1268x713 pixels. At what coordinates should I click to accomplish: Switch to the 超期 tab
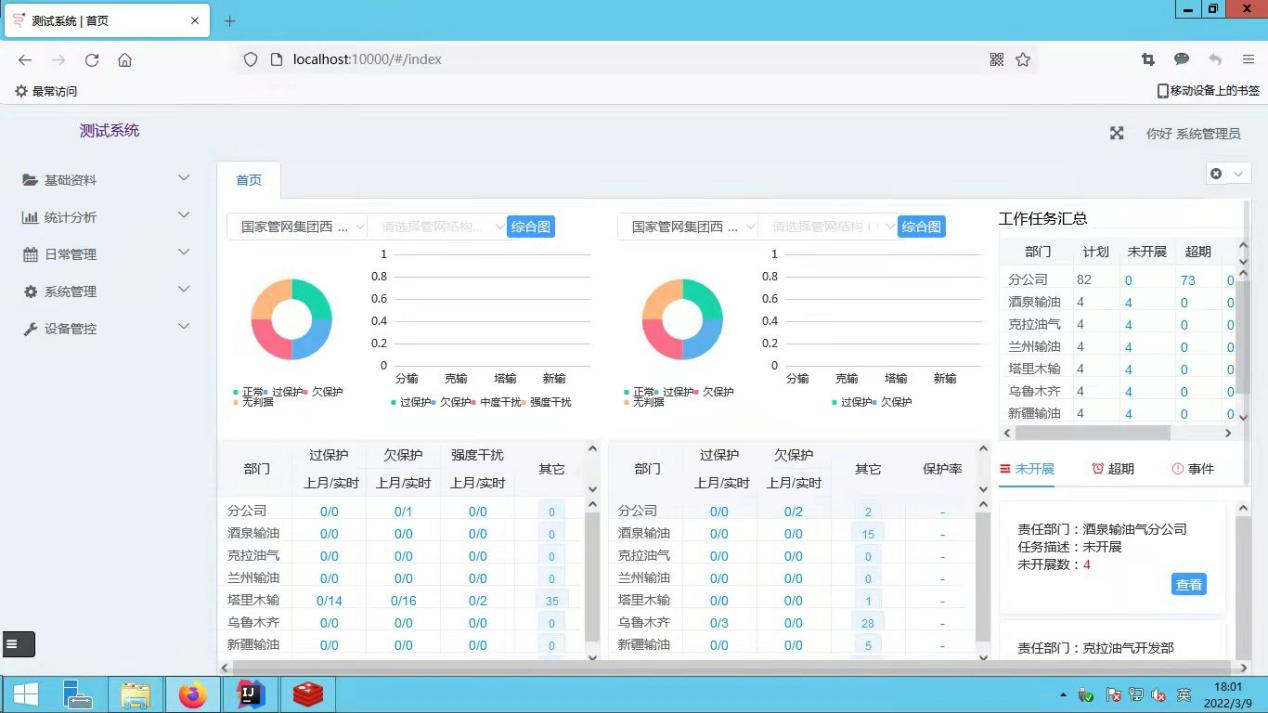point(1113,469)
